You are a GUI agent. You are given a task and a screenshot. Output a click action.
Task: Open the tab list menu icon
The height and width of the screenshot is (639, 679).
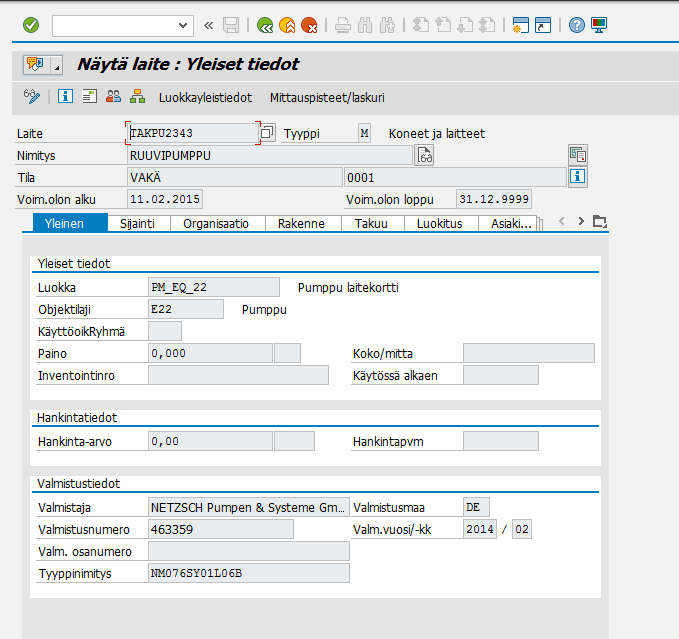click(600, 222)
